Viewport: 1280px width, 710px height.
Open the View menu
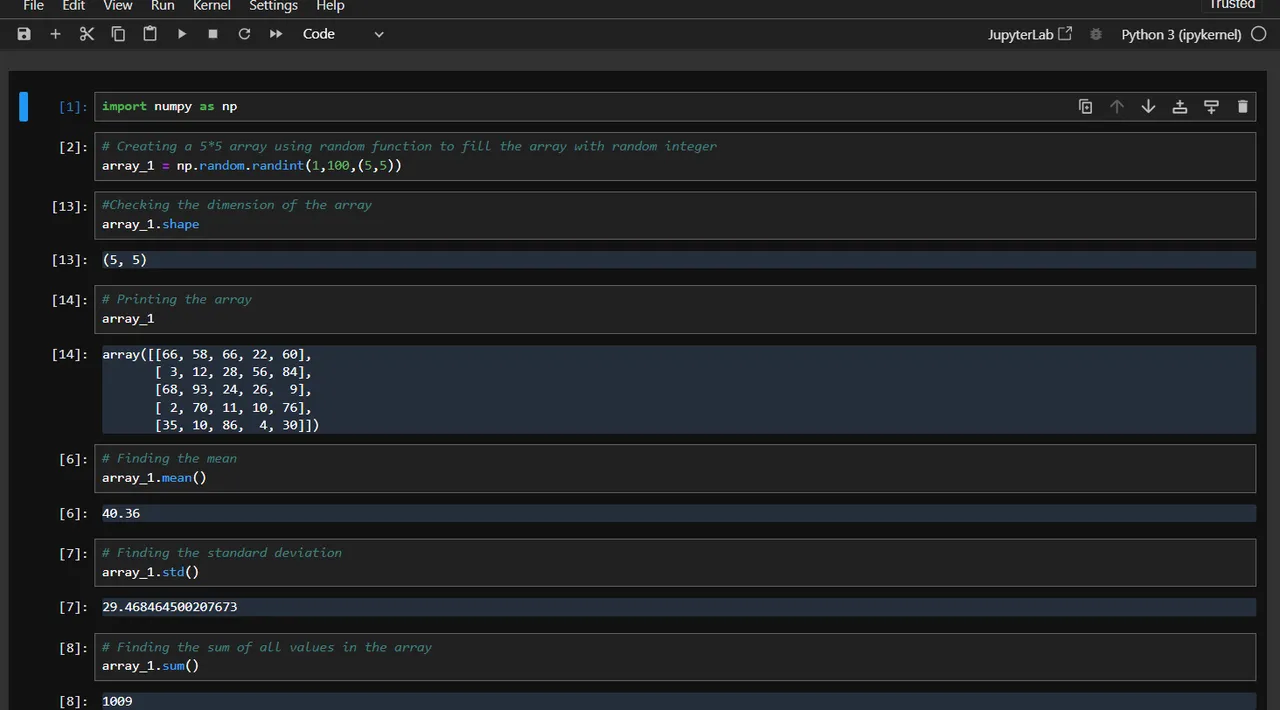[x=118, y=6]
